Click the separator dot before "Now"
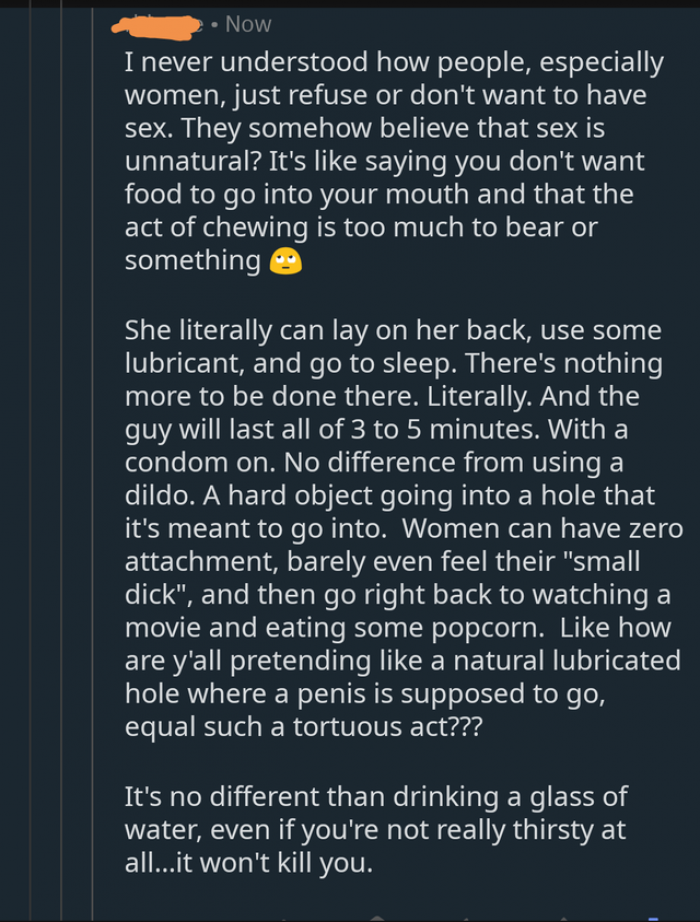The image size is (700, 922). click(x=215, y=24)
